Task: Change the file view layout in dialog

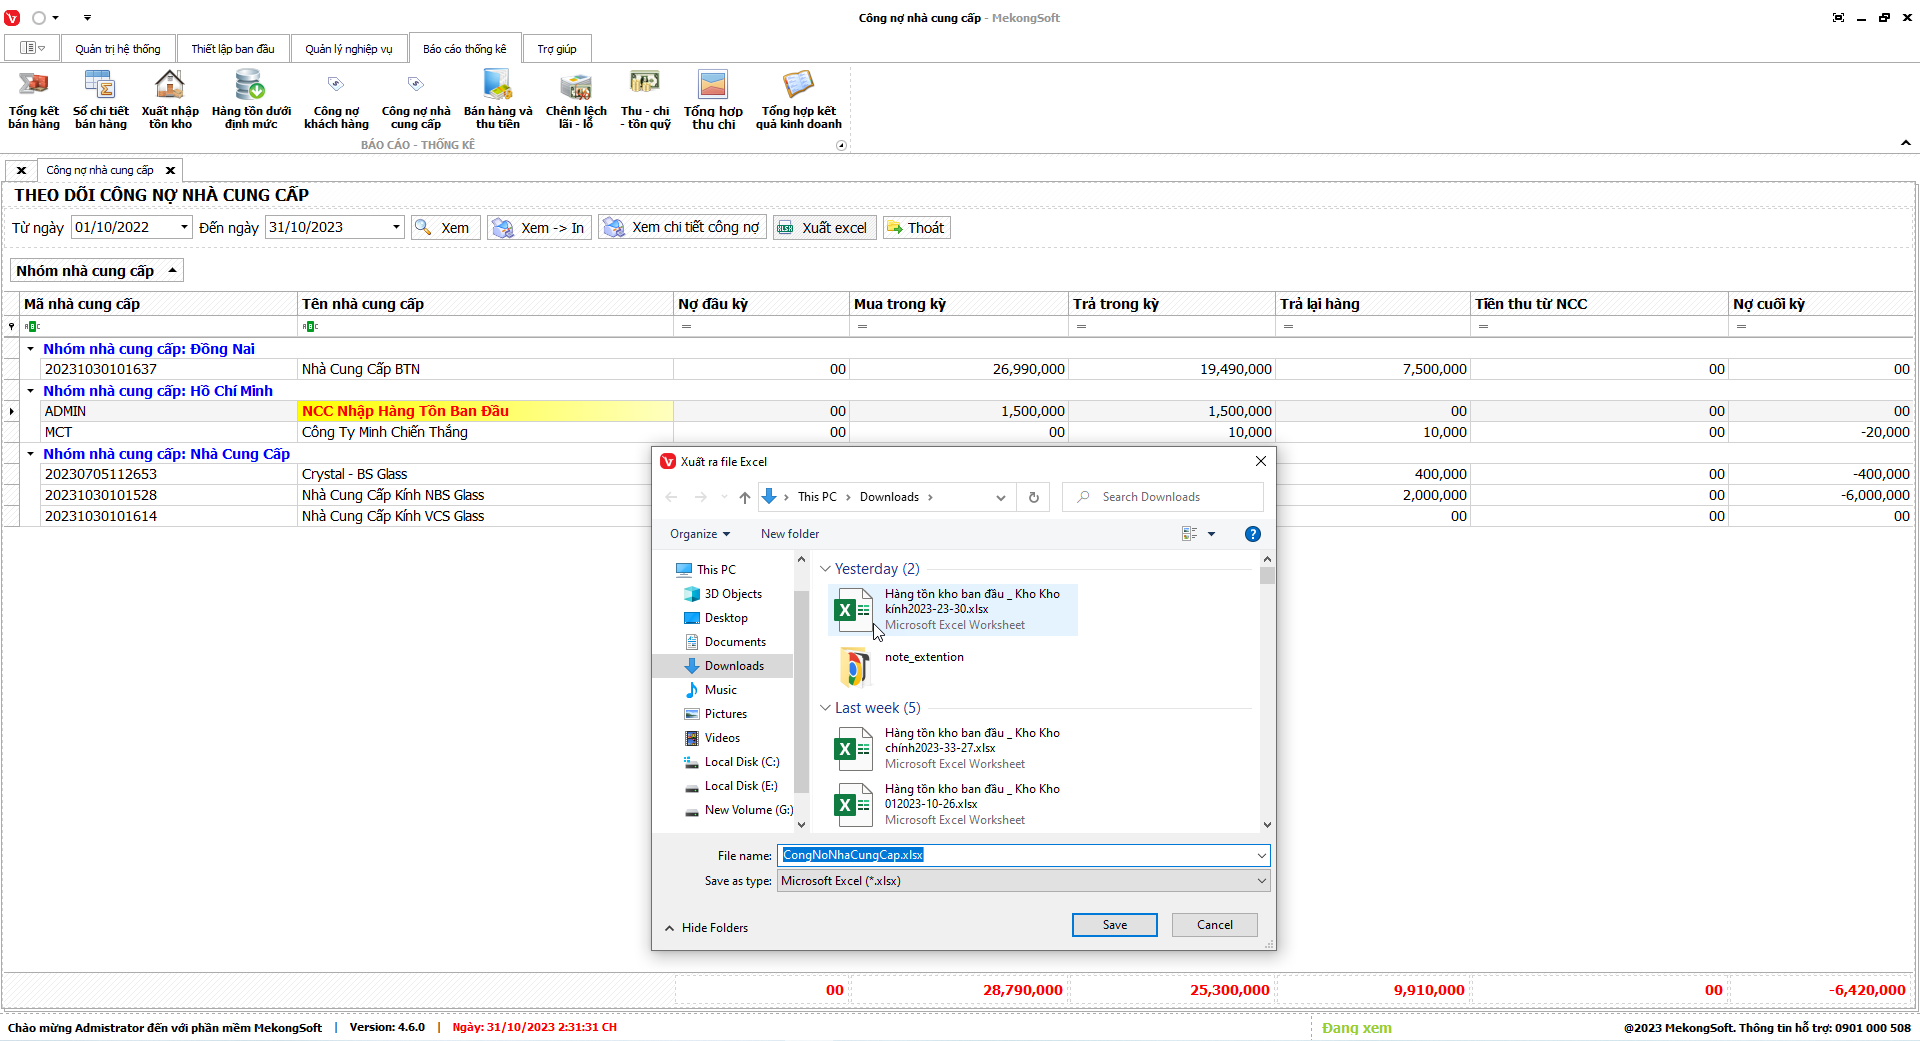Action: pos(1189,534)
